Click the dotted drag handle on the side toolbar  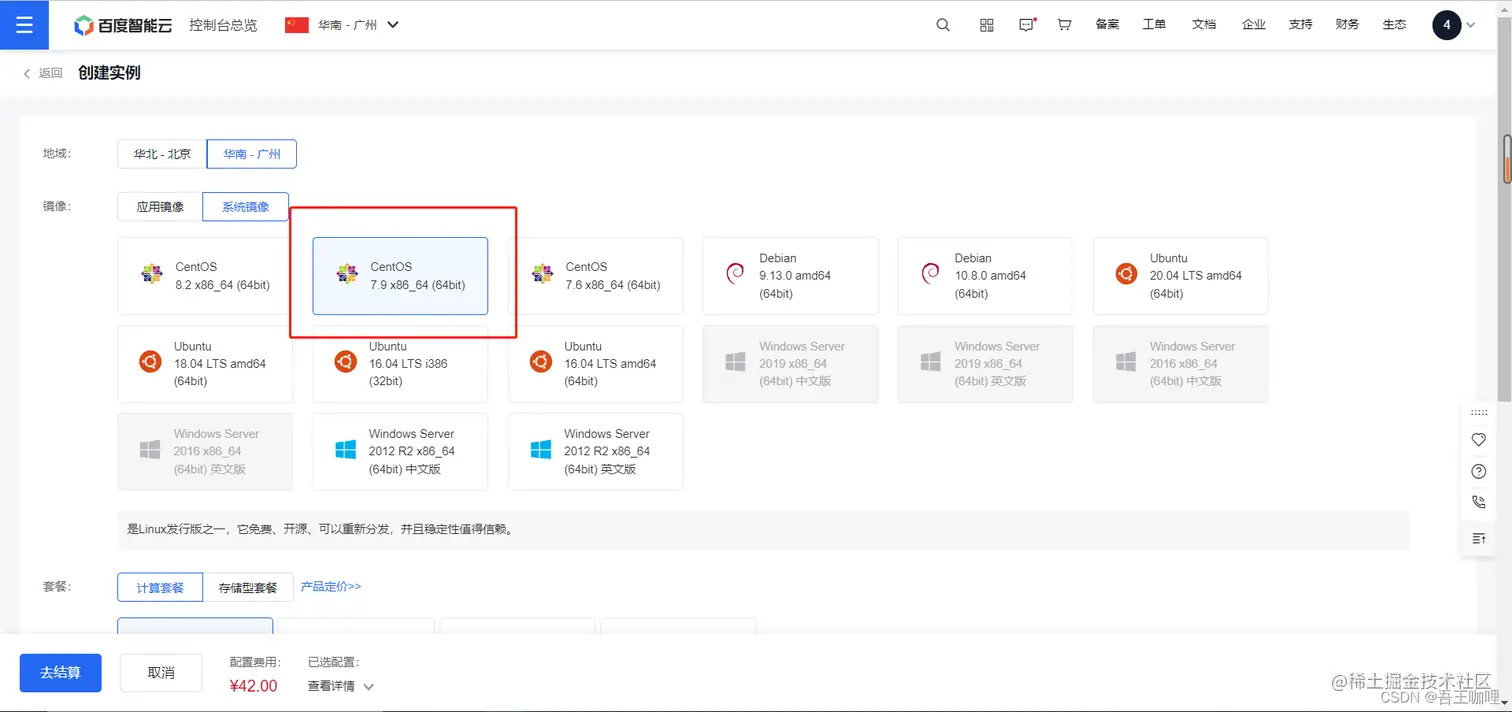pyautogui.click(x=1479, y=412)
